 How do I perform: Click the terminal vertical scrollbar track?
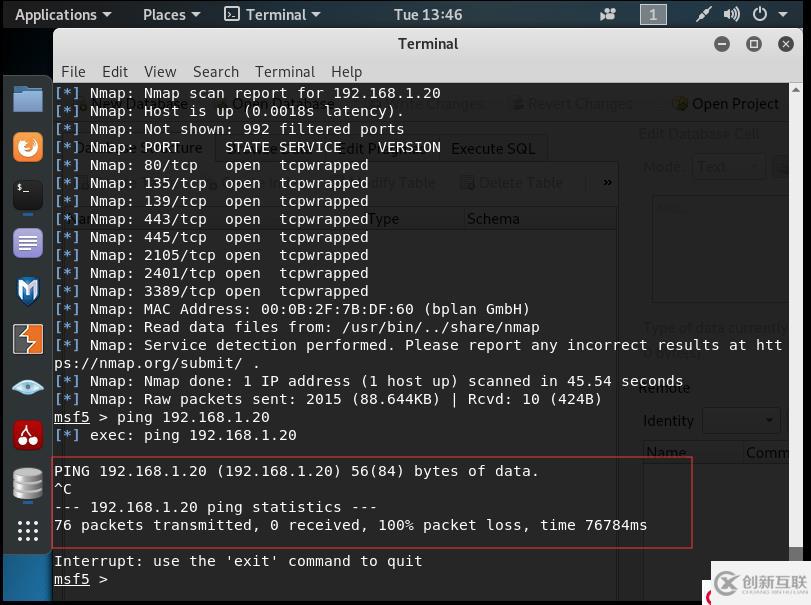click(x=795, y=321)
